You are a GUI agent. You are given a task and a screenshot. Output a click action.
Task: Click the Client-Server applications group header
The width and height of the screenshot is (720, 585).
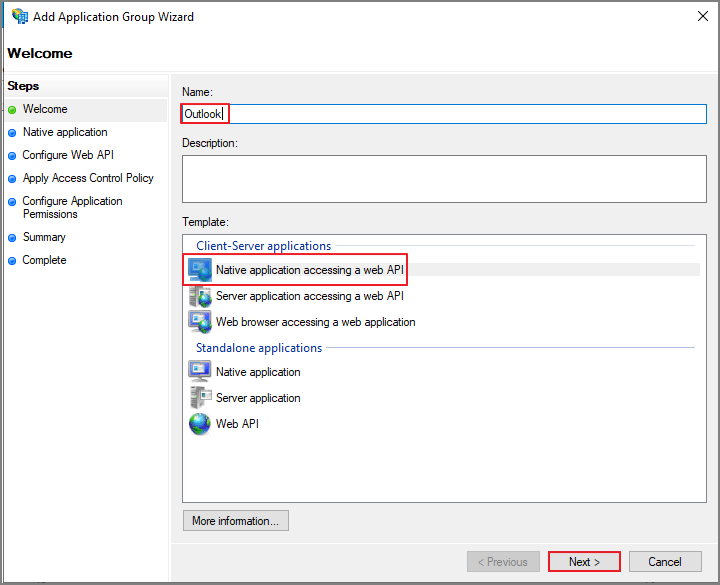pos(264,246)
